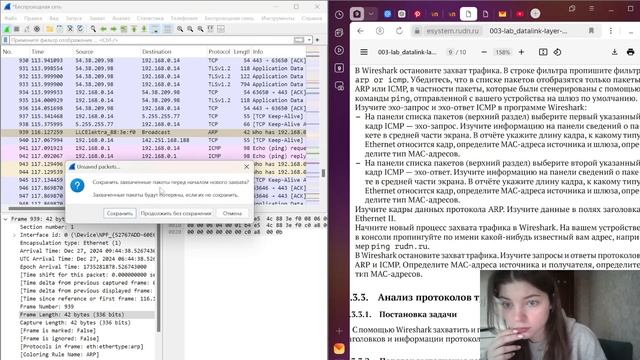Open a new browser tab with the plus button
The height and width of the screenshot is (360, 640).
click(535, 13)
